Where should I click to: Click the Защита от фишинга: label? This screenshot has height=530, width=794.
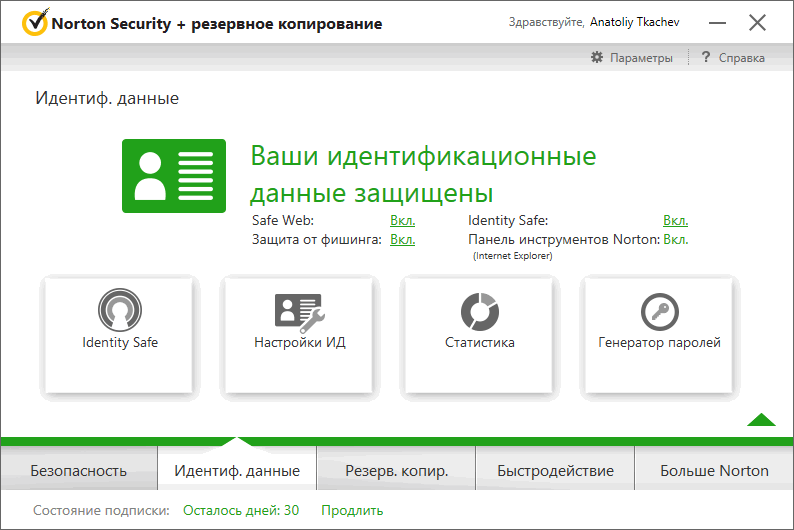[316, 239]
